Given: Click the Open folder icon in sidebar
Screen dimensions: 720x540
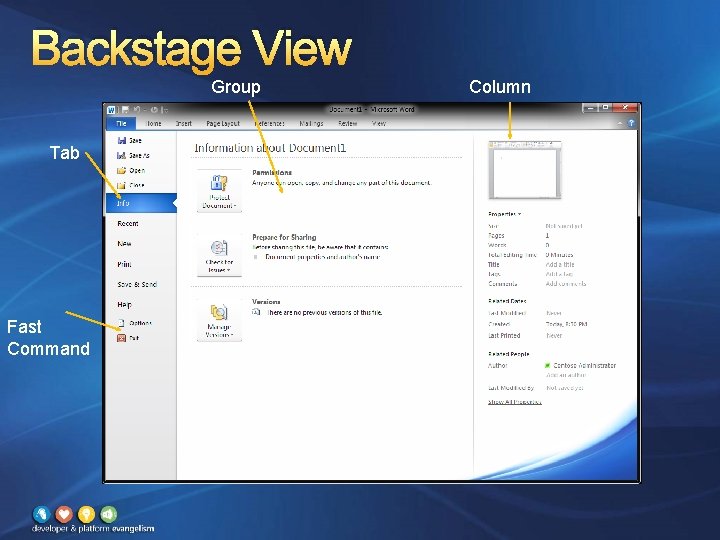Looking at the screenshot, I should click(122, 170).
